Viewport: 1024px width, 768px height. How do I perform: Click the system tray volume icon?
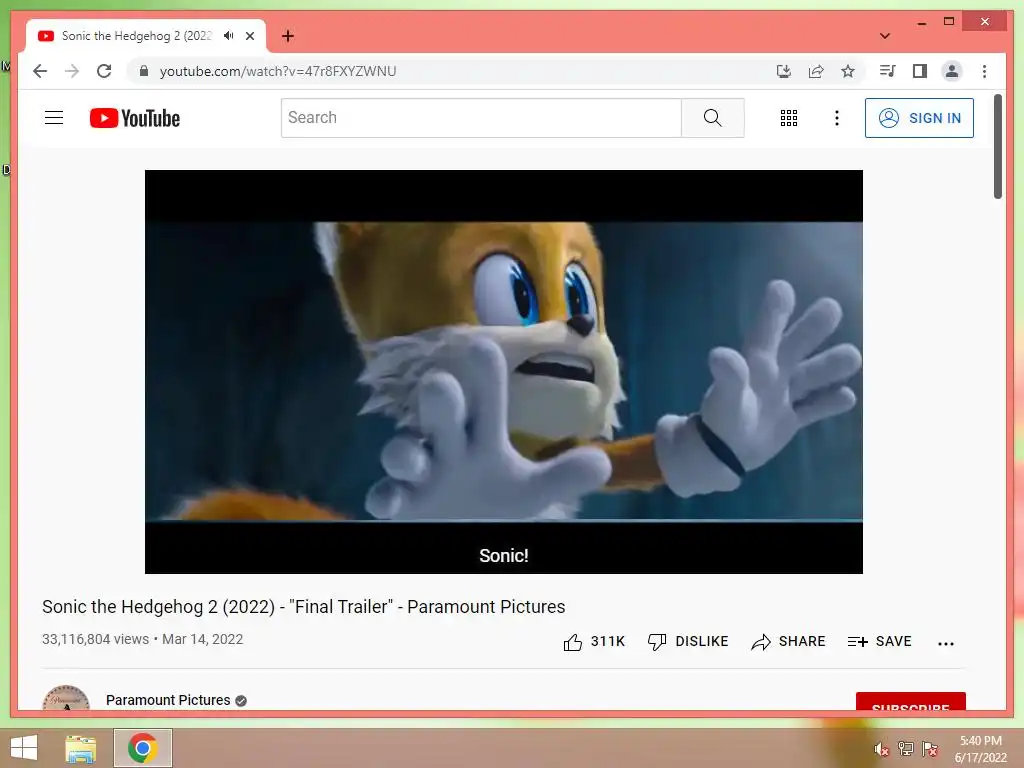(881, 749)
